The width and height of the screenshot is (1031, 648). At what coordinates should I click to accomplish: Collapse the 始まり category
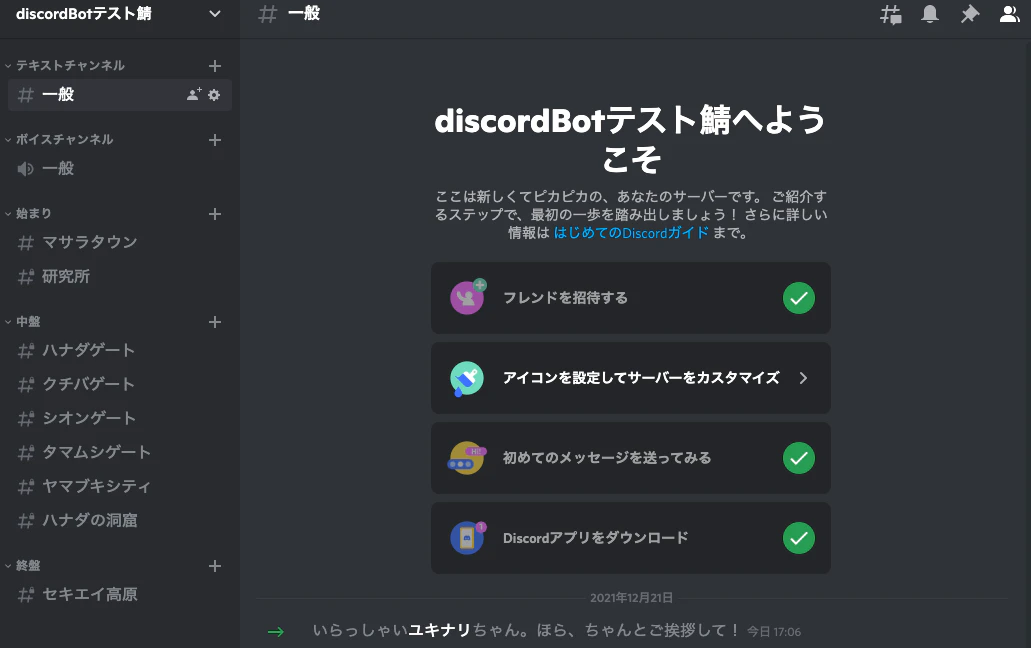(28, 214)
